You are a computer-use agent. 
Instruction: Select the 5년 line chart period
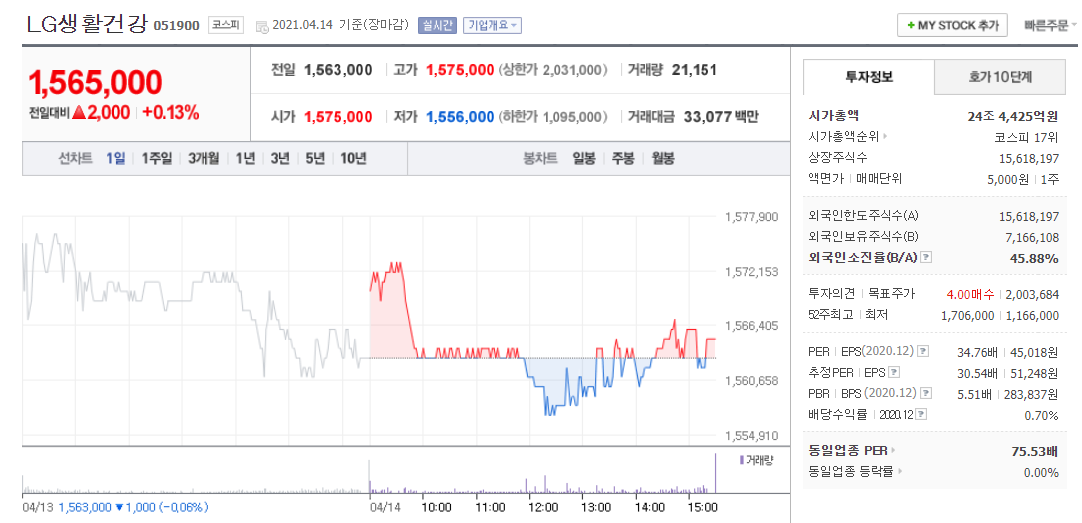coord(315,158)
